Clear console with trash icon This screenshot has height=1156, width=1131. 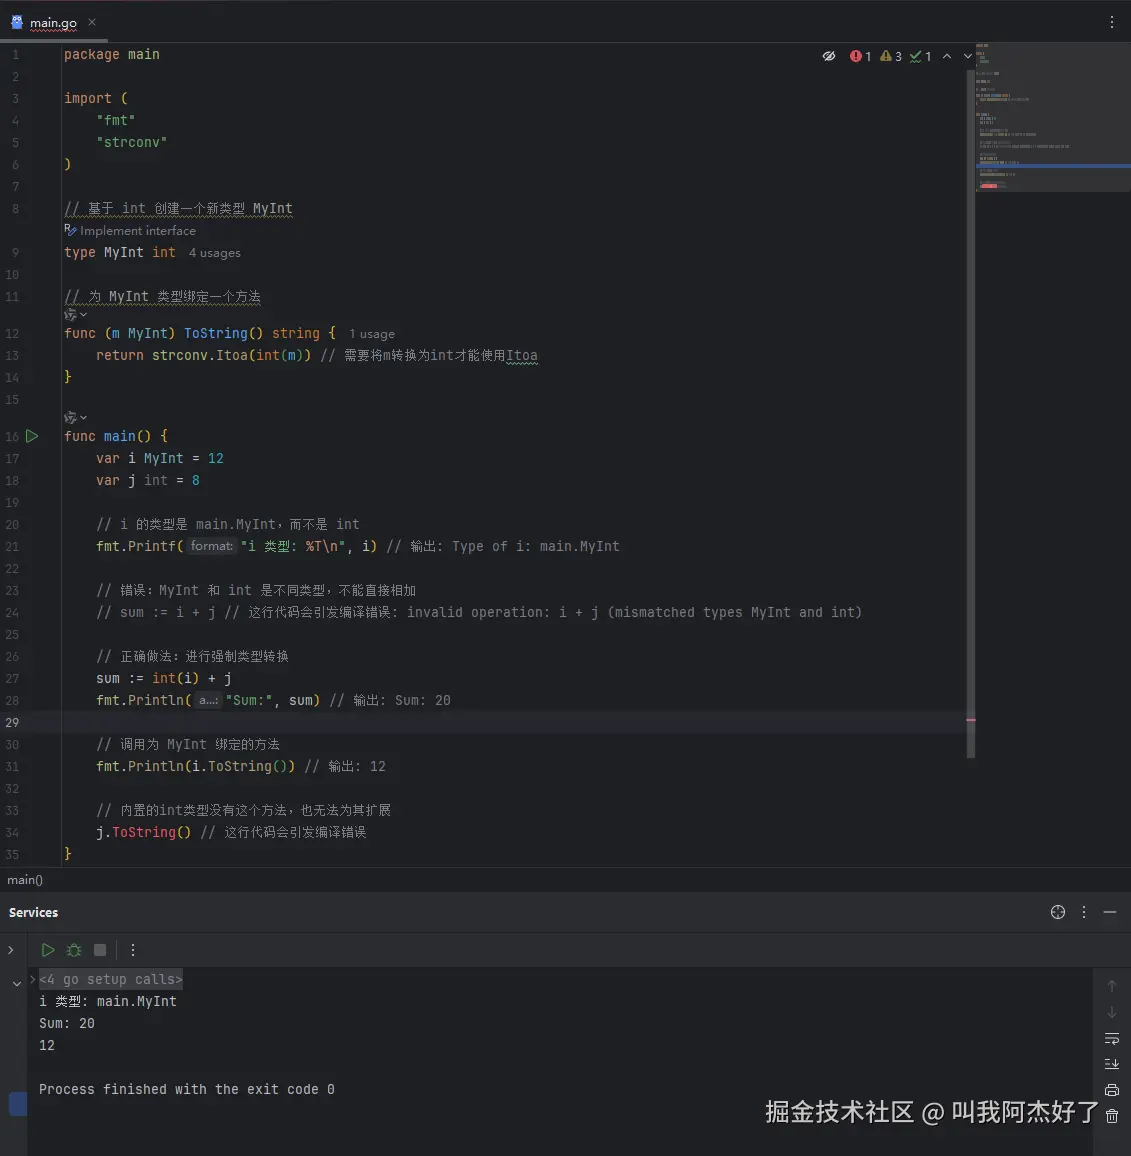1112,1116
